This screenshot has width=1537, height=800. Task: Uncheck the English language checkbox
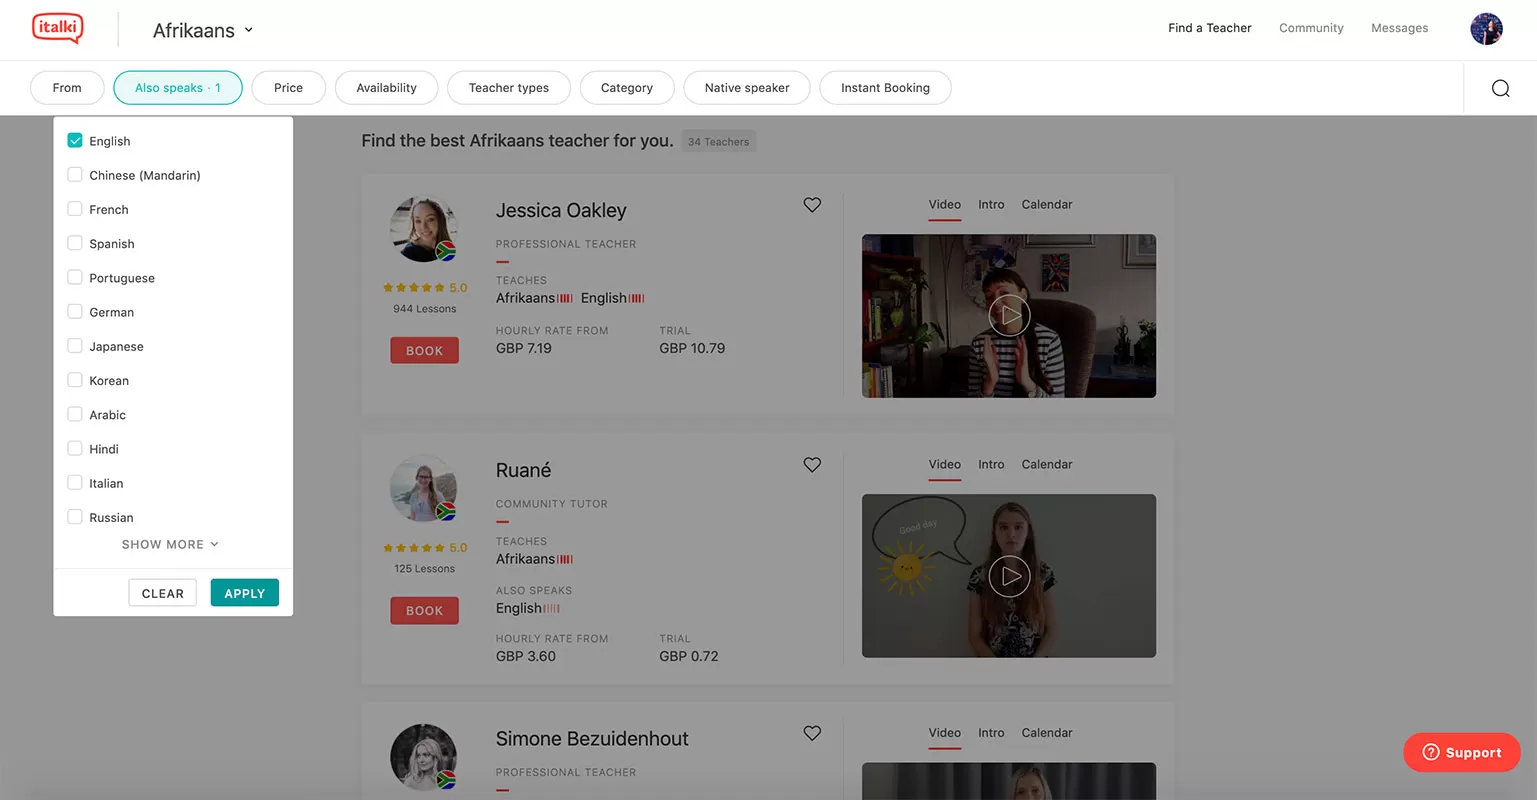[x=75, y=141]
